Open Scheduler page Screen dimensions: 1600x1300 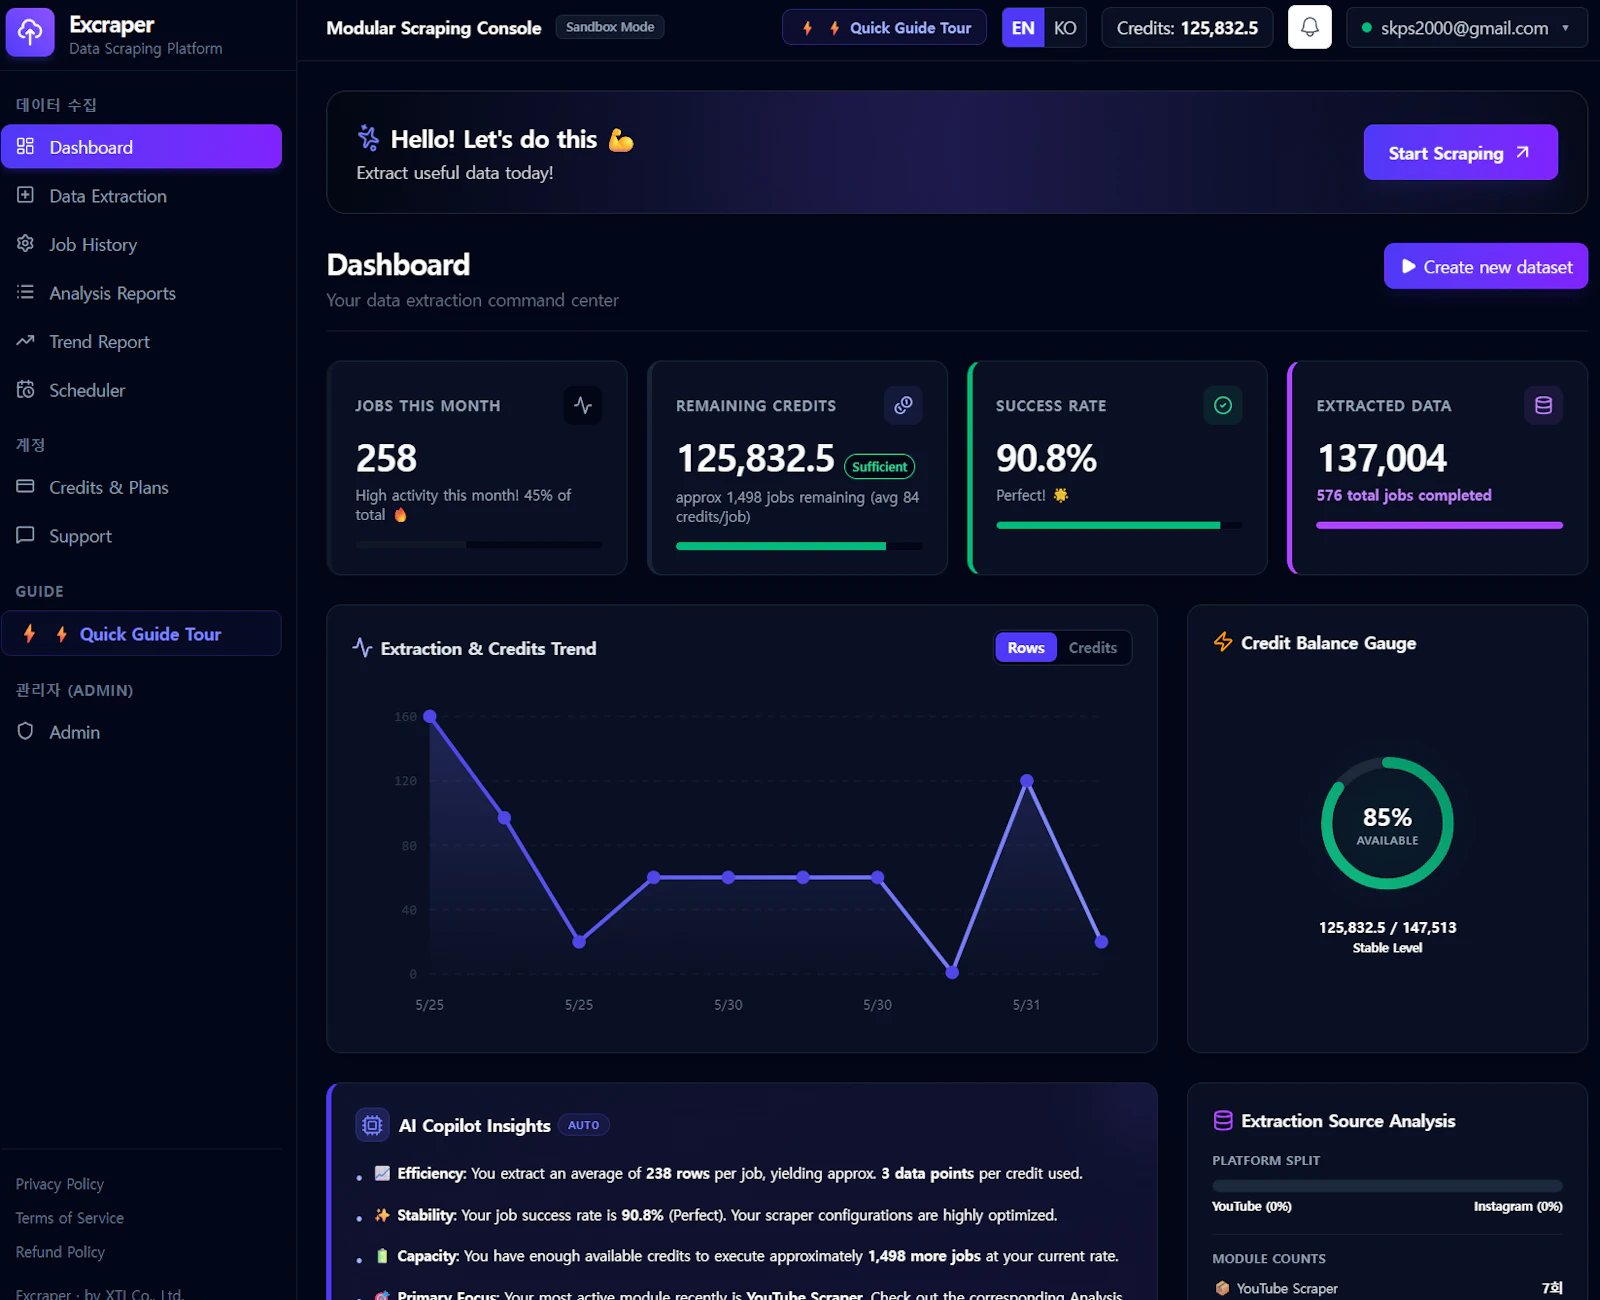(141, 389)
